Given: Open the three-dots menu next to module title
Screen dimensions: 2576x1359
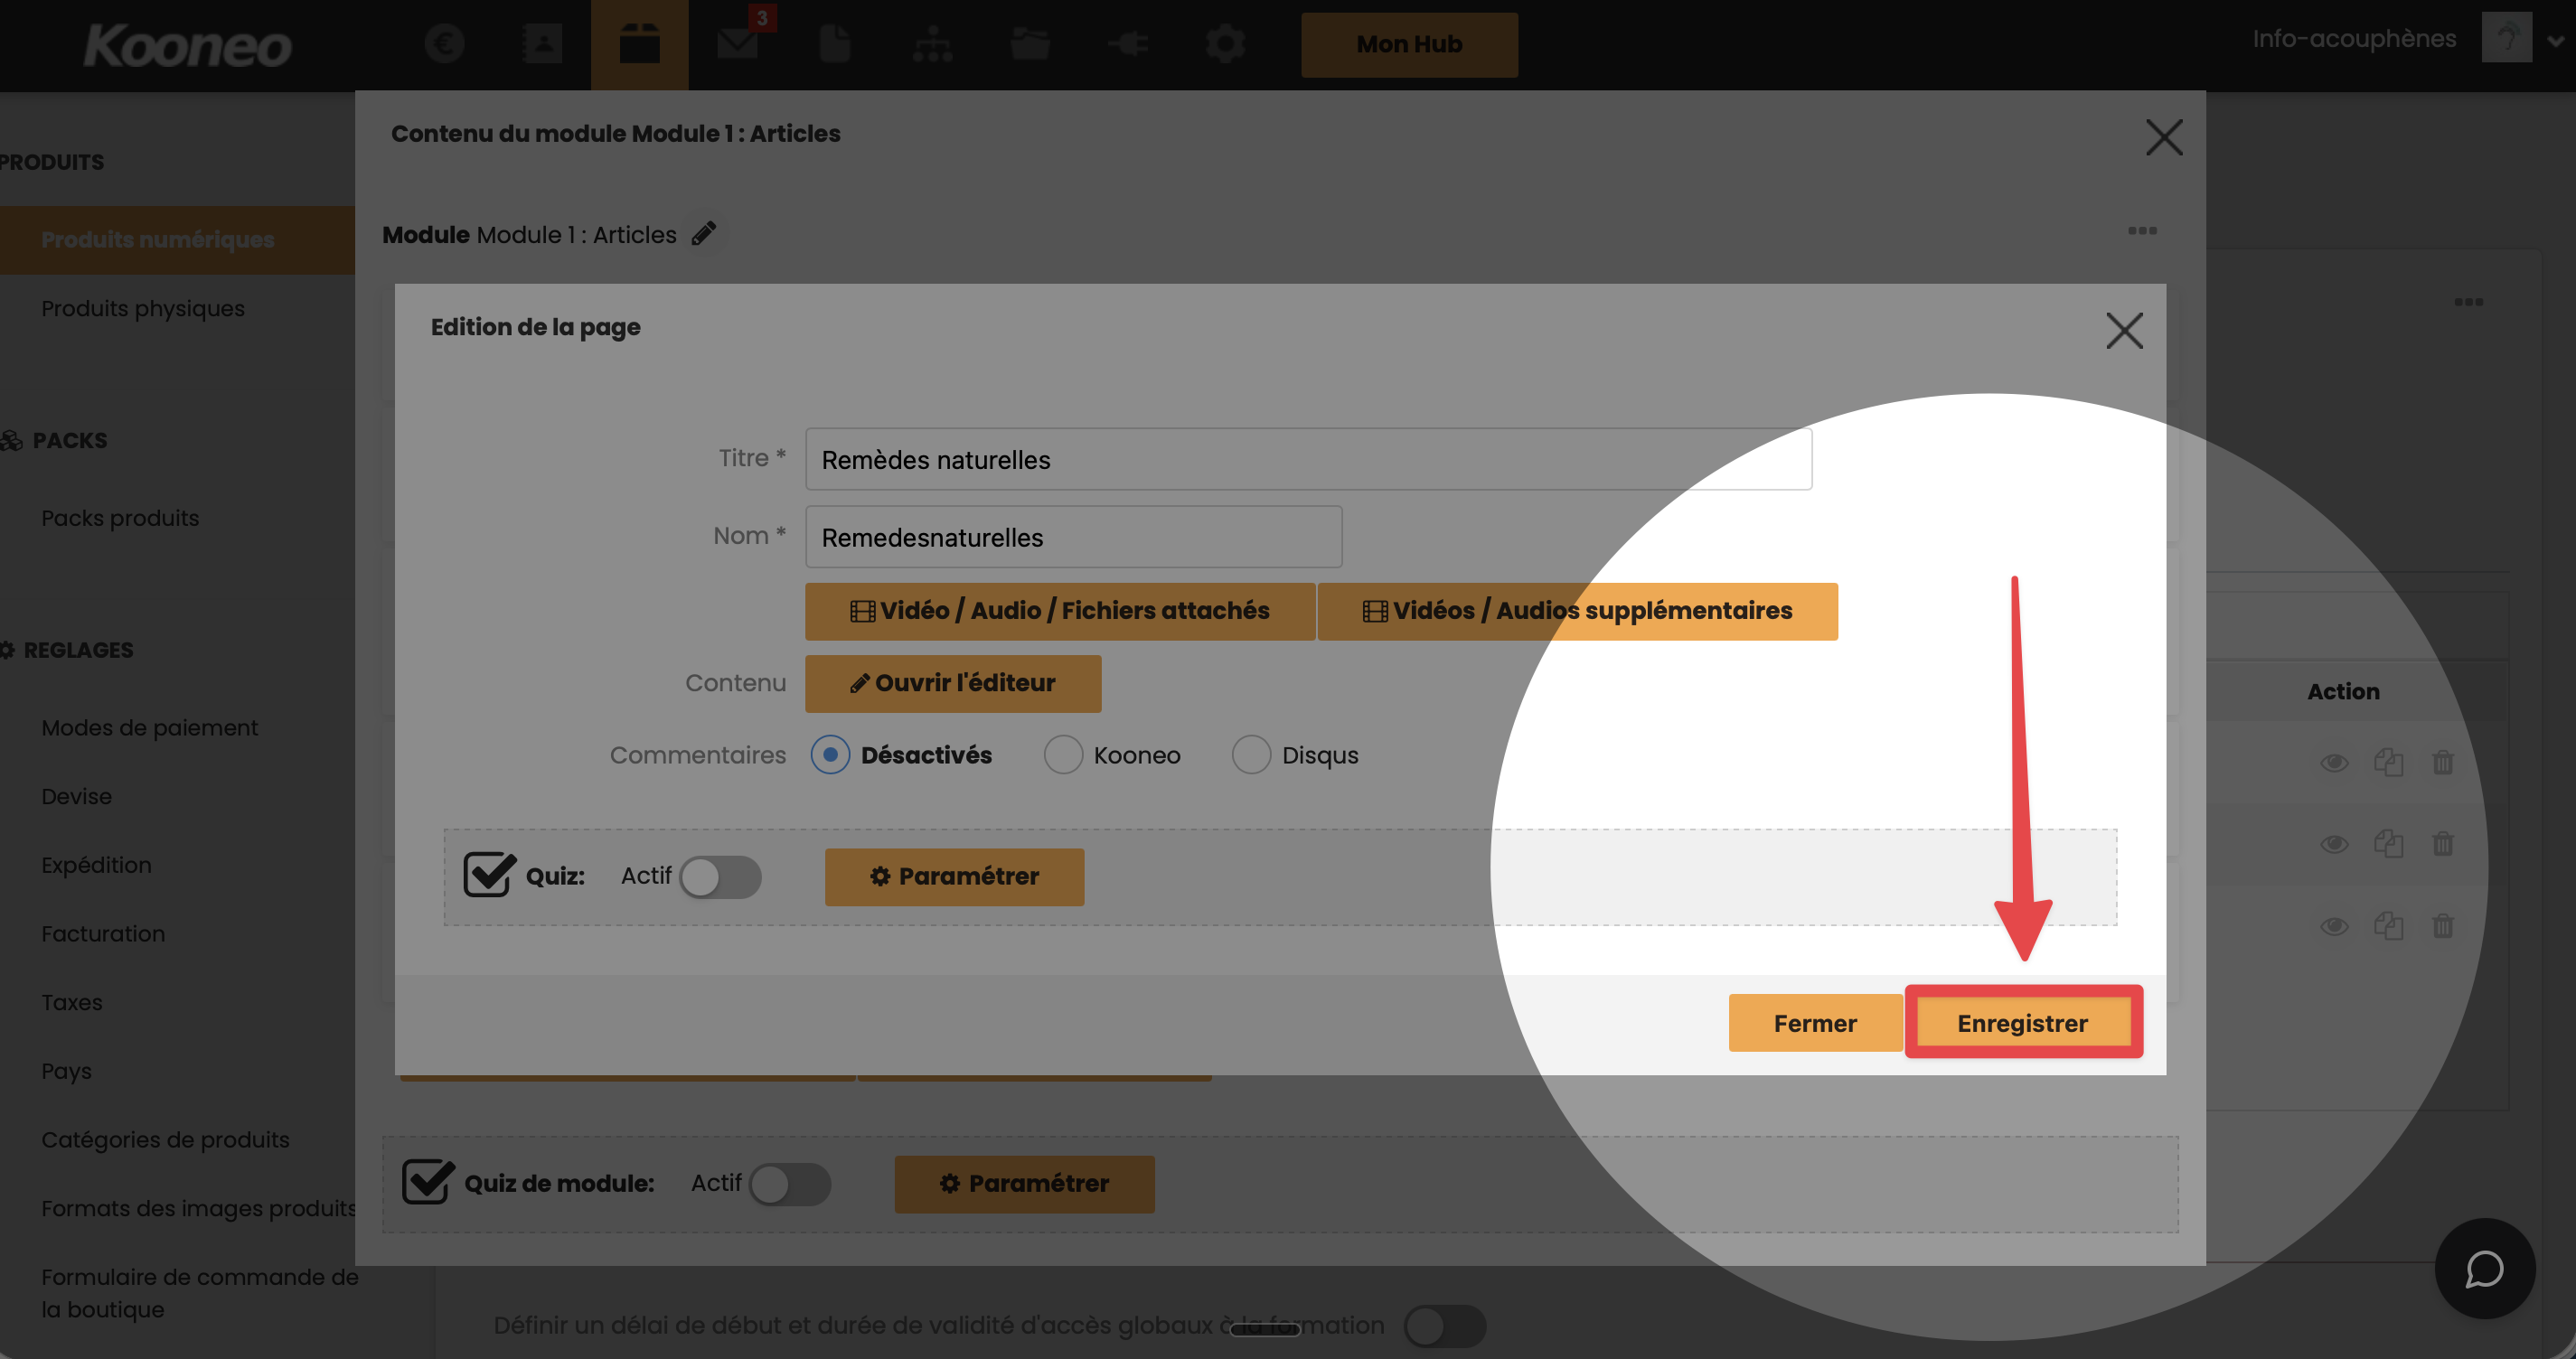Looking at the screenshot, I should [x=2142, y=231].
